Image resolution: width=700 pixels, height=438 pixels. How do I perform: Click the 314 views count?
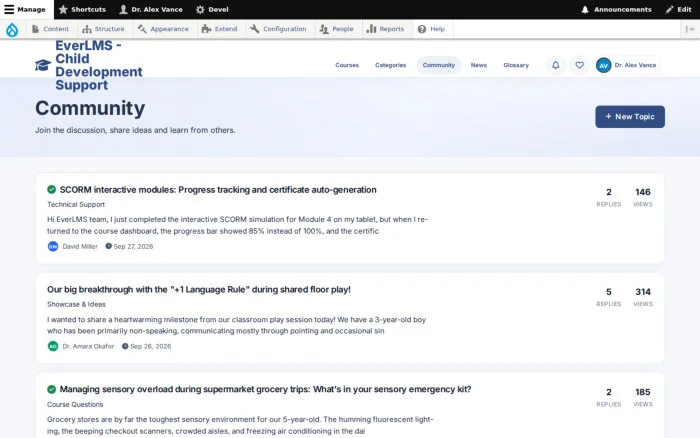pos(643,292)
